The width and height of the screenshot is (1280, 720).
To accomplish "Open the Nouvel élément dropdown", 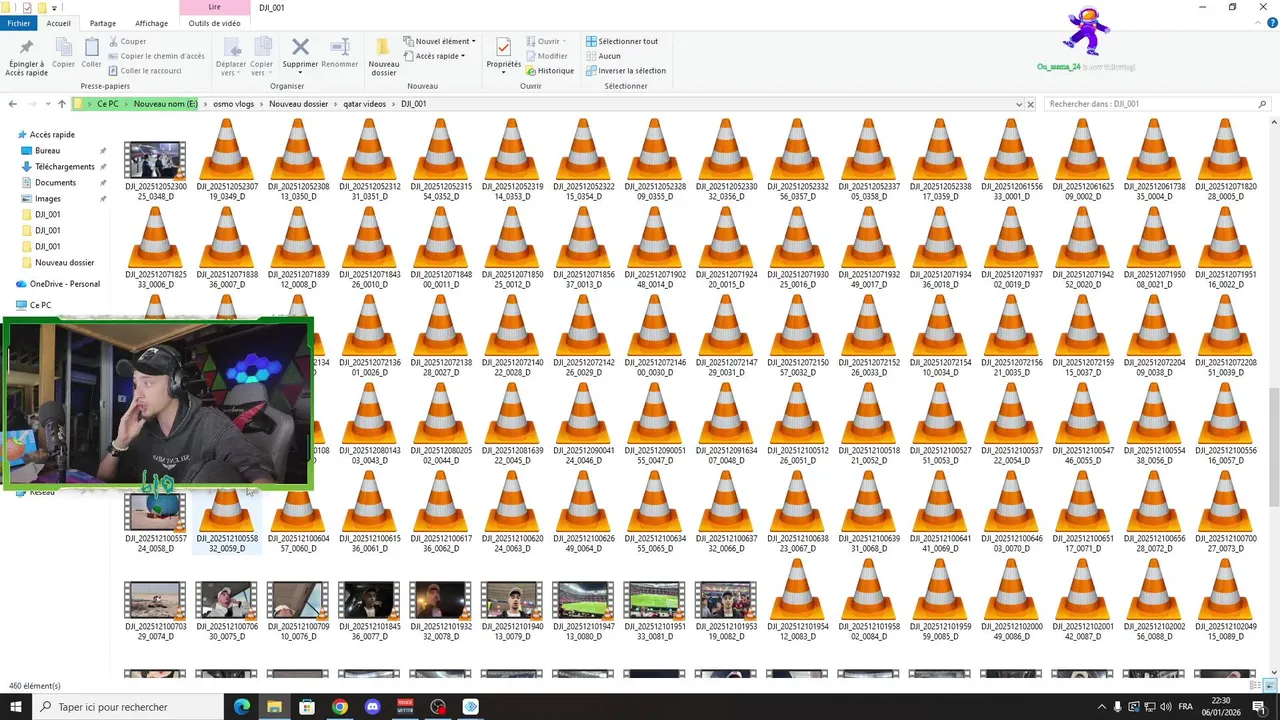I will click(440, 41).
